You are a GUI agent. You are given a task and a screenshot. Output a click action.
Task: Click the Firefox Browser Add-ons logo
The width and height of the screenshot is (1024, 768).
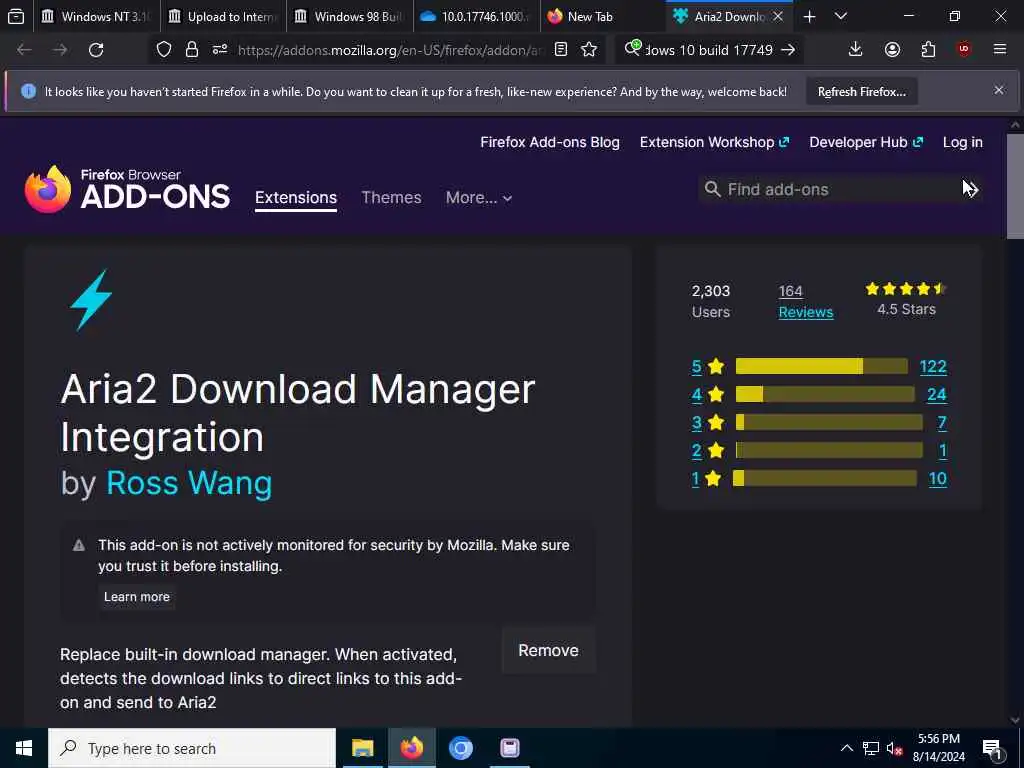(127, 189)
